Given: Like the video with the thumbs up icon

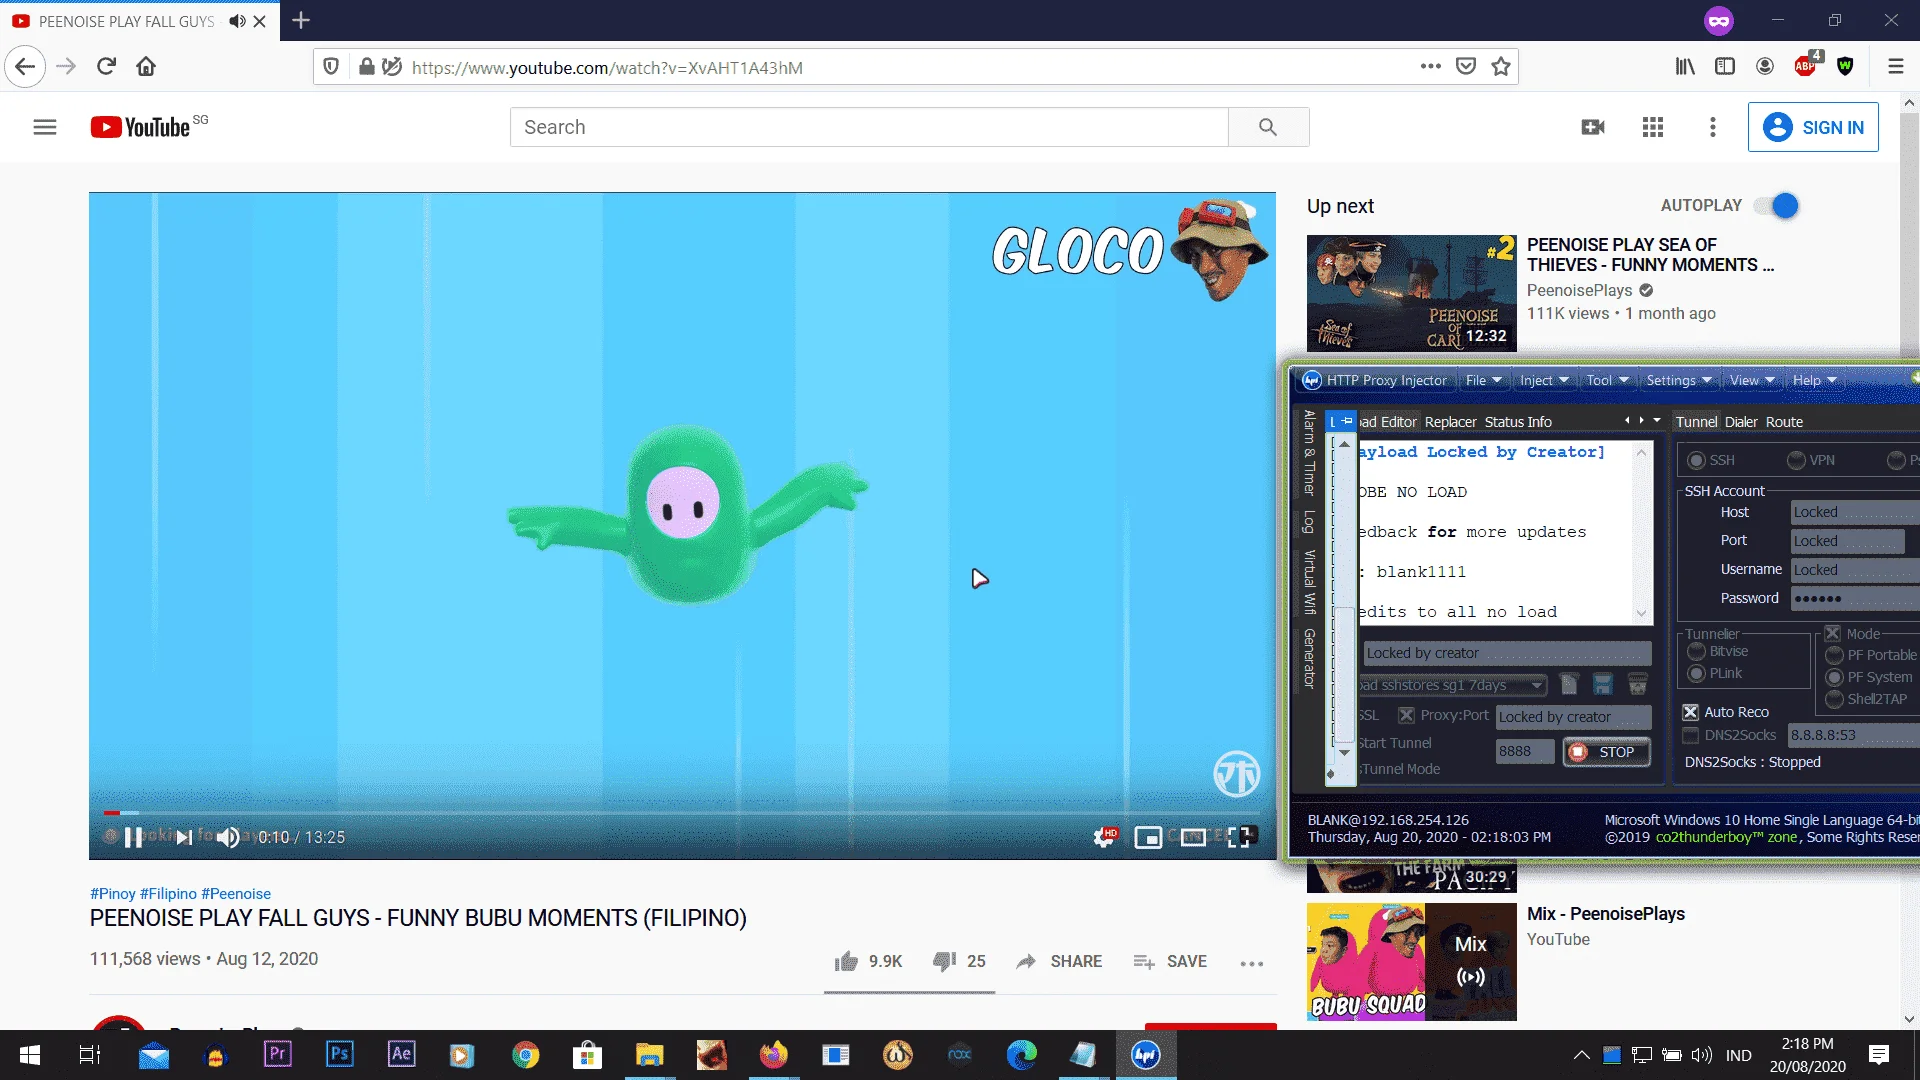Looking at the screenshot, I should coord(846,961).
